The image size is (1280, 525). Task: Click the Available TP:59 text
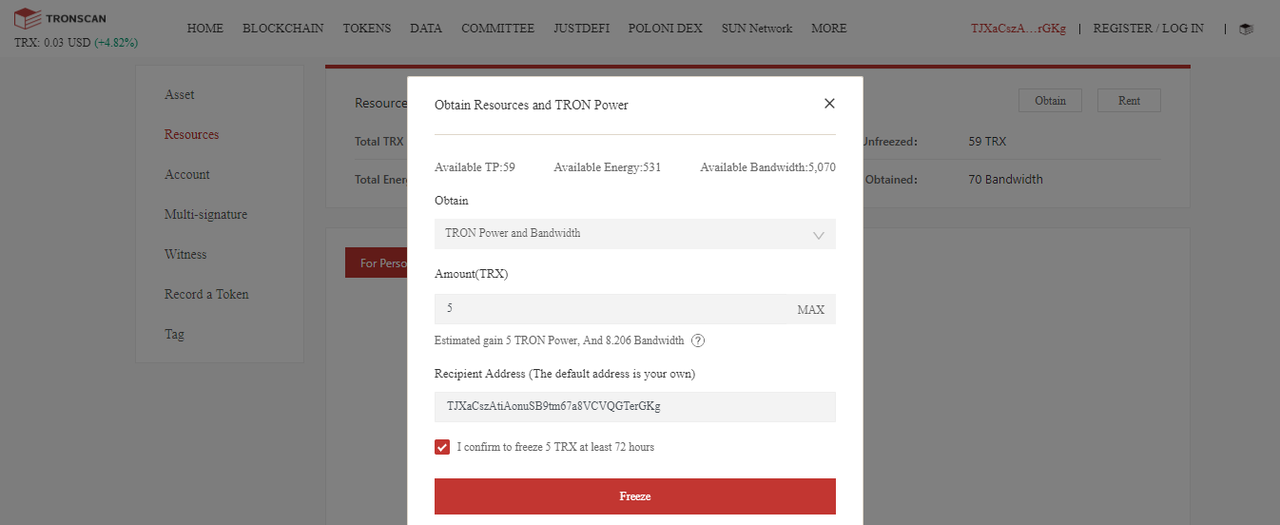coord(475,168)
